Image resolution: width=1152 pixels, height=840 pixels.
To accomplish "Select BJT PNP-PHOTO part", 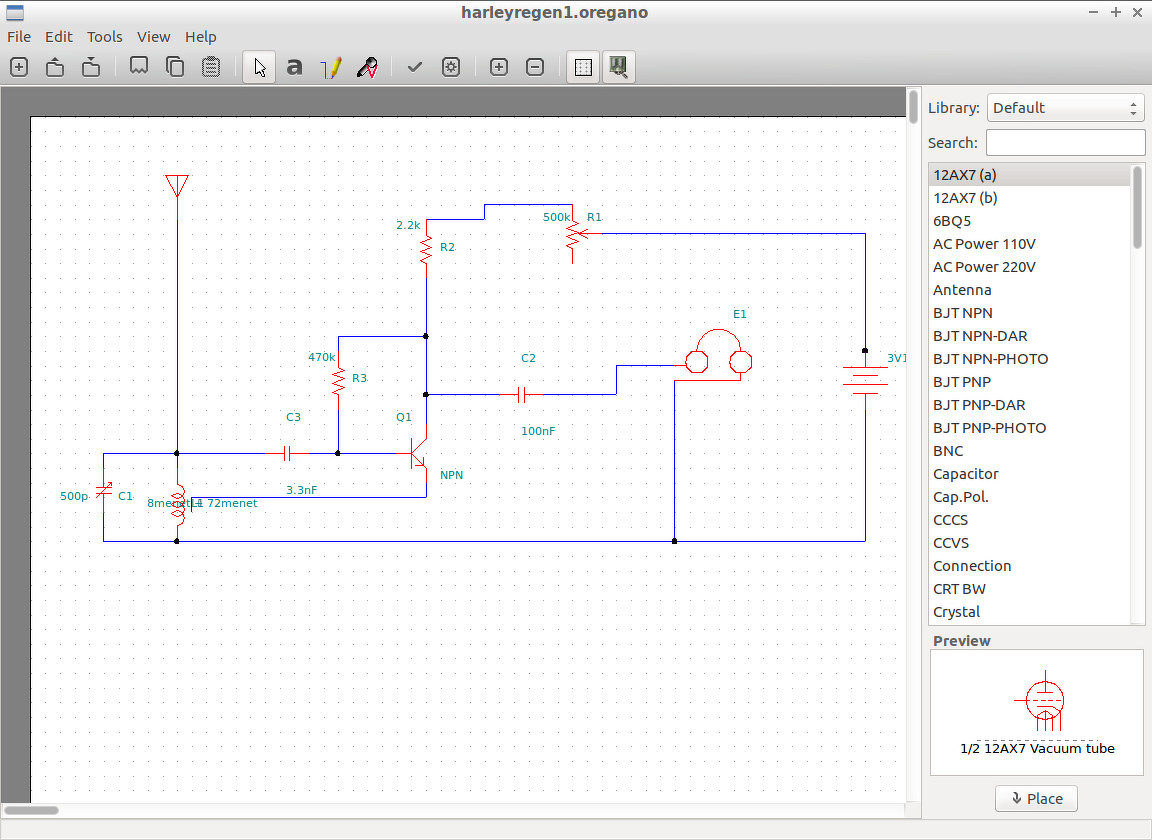I will 1029,428.
